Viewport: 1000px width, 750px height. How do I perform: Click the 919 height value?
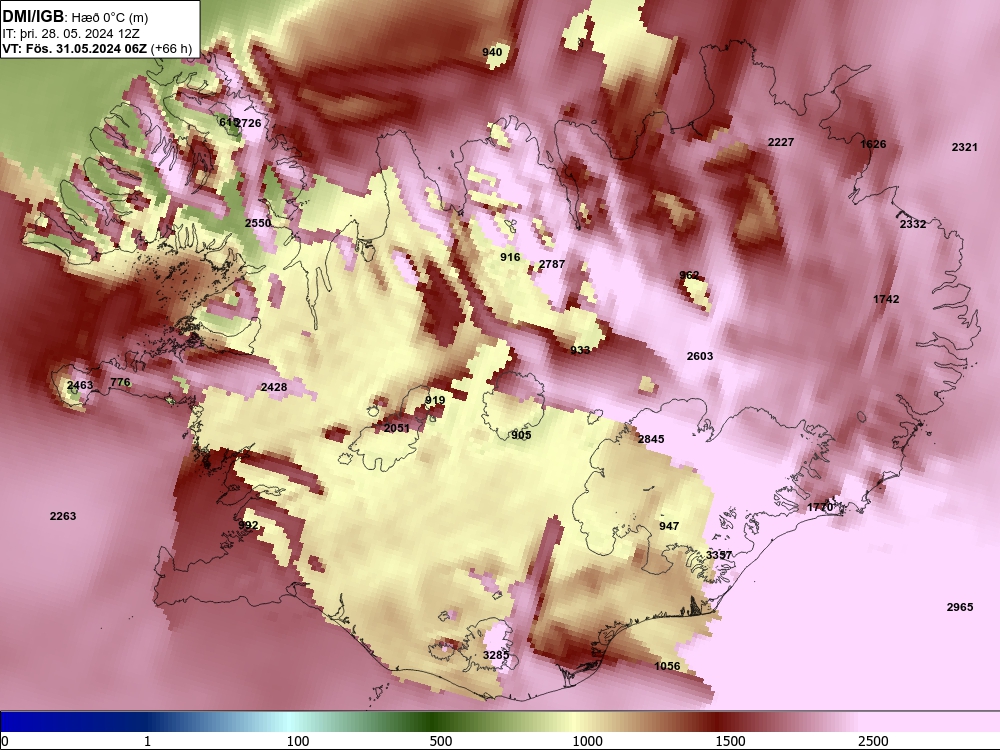click(x=435, y=401)
